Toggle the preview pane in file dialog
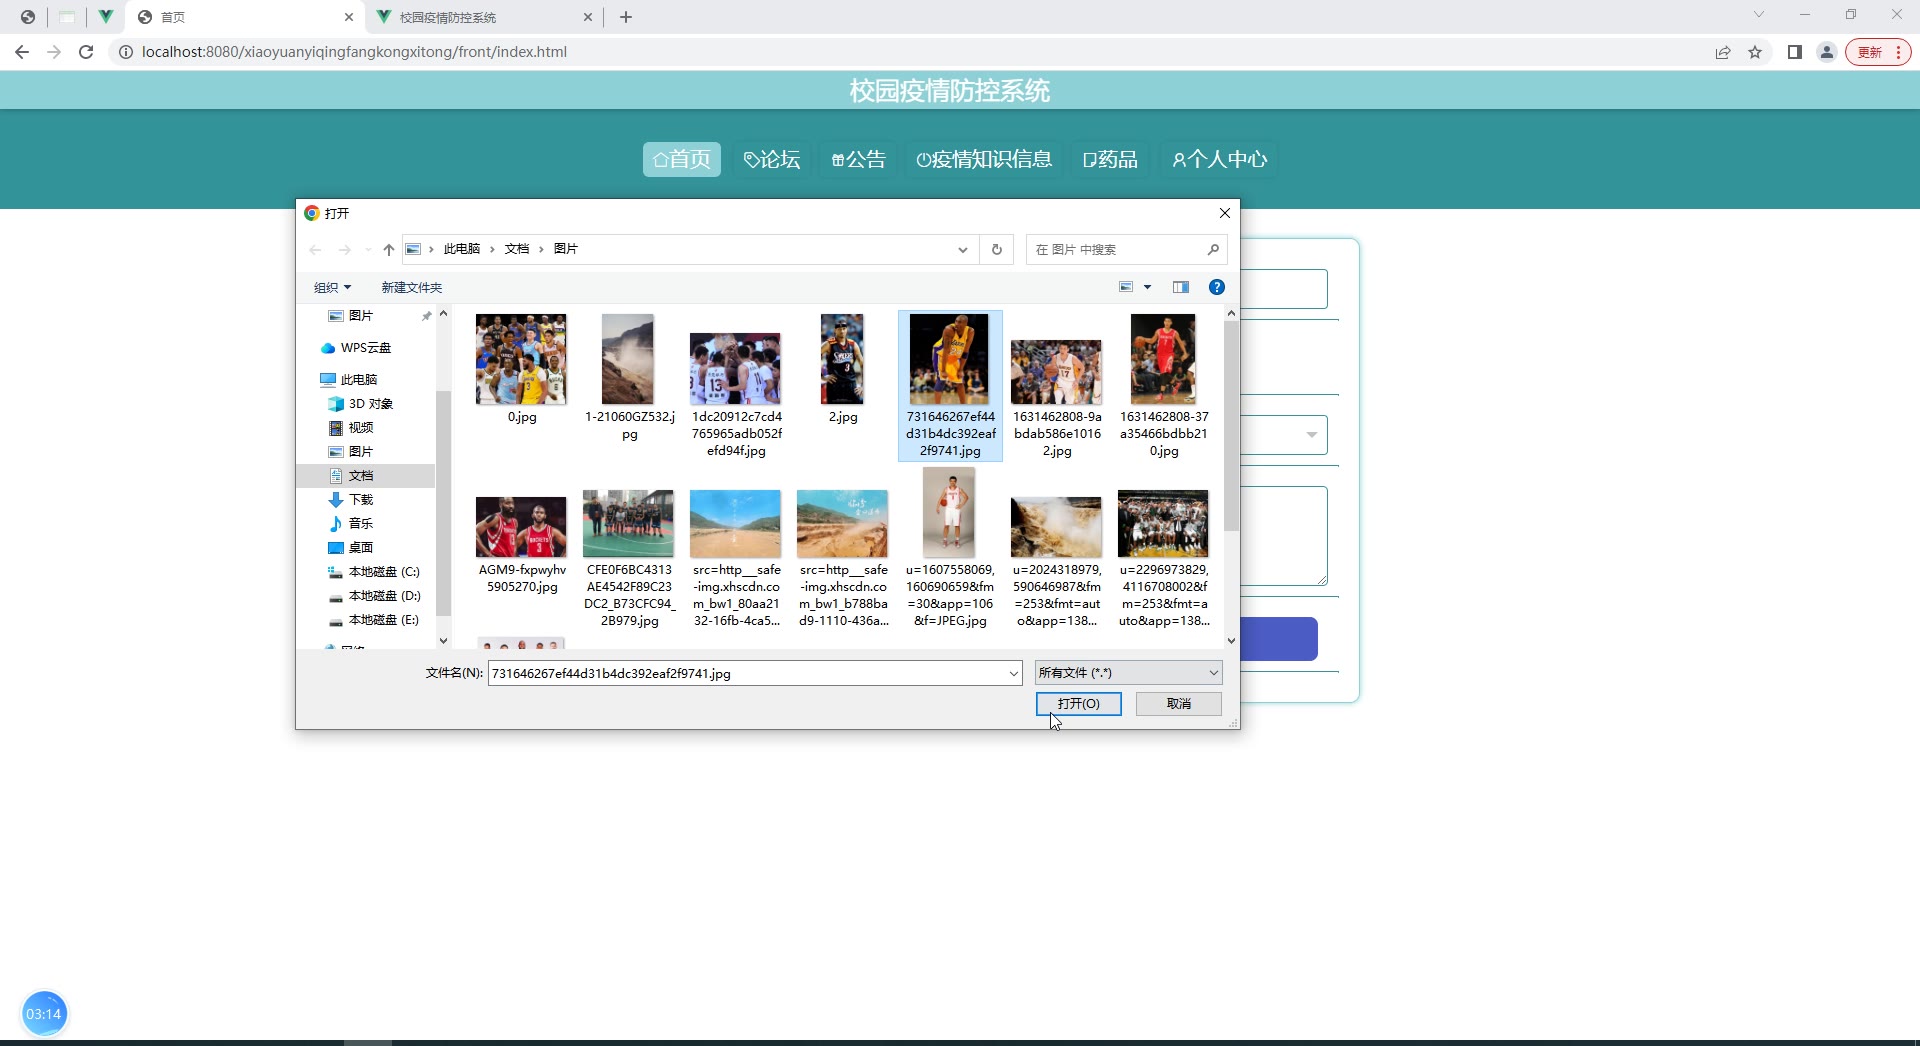This screenshot has width=1920, height=1046. 1181,287
